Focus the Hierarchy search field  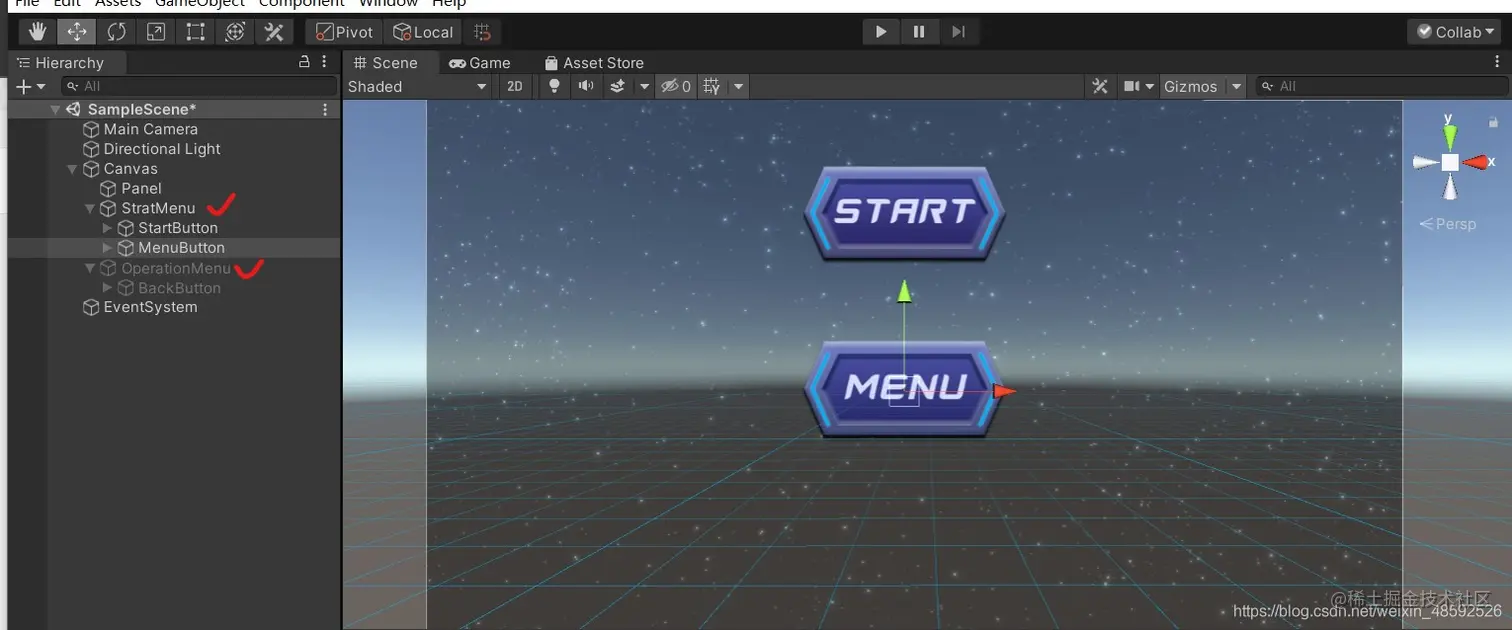click(x=198, y=87)
